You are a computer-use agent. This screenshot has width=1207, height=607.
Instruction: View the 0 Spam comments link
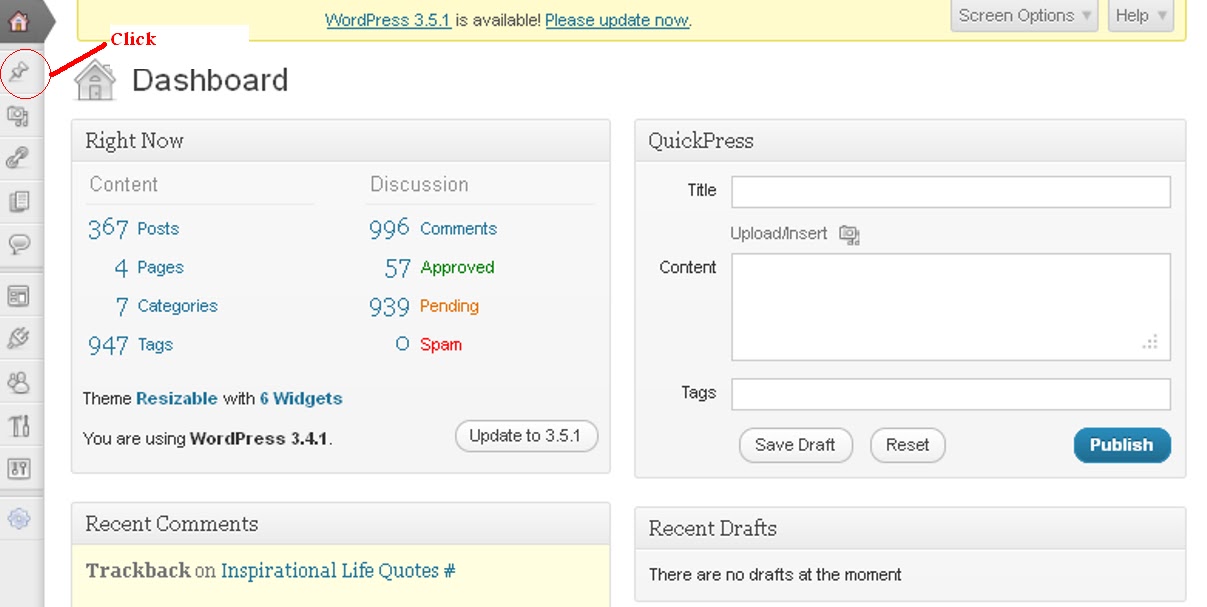(428, 345)
